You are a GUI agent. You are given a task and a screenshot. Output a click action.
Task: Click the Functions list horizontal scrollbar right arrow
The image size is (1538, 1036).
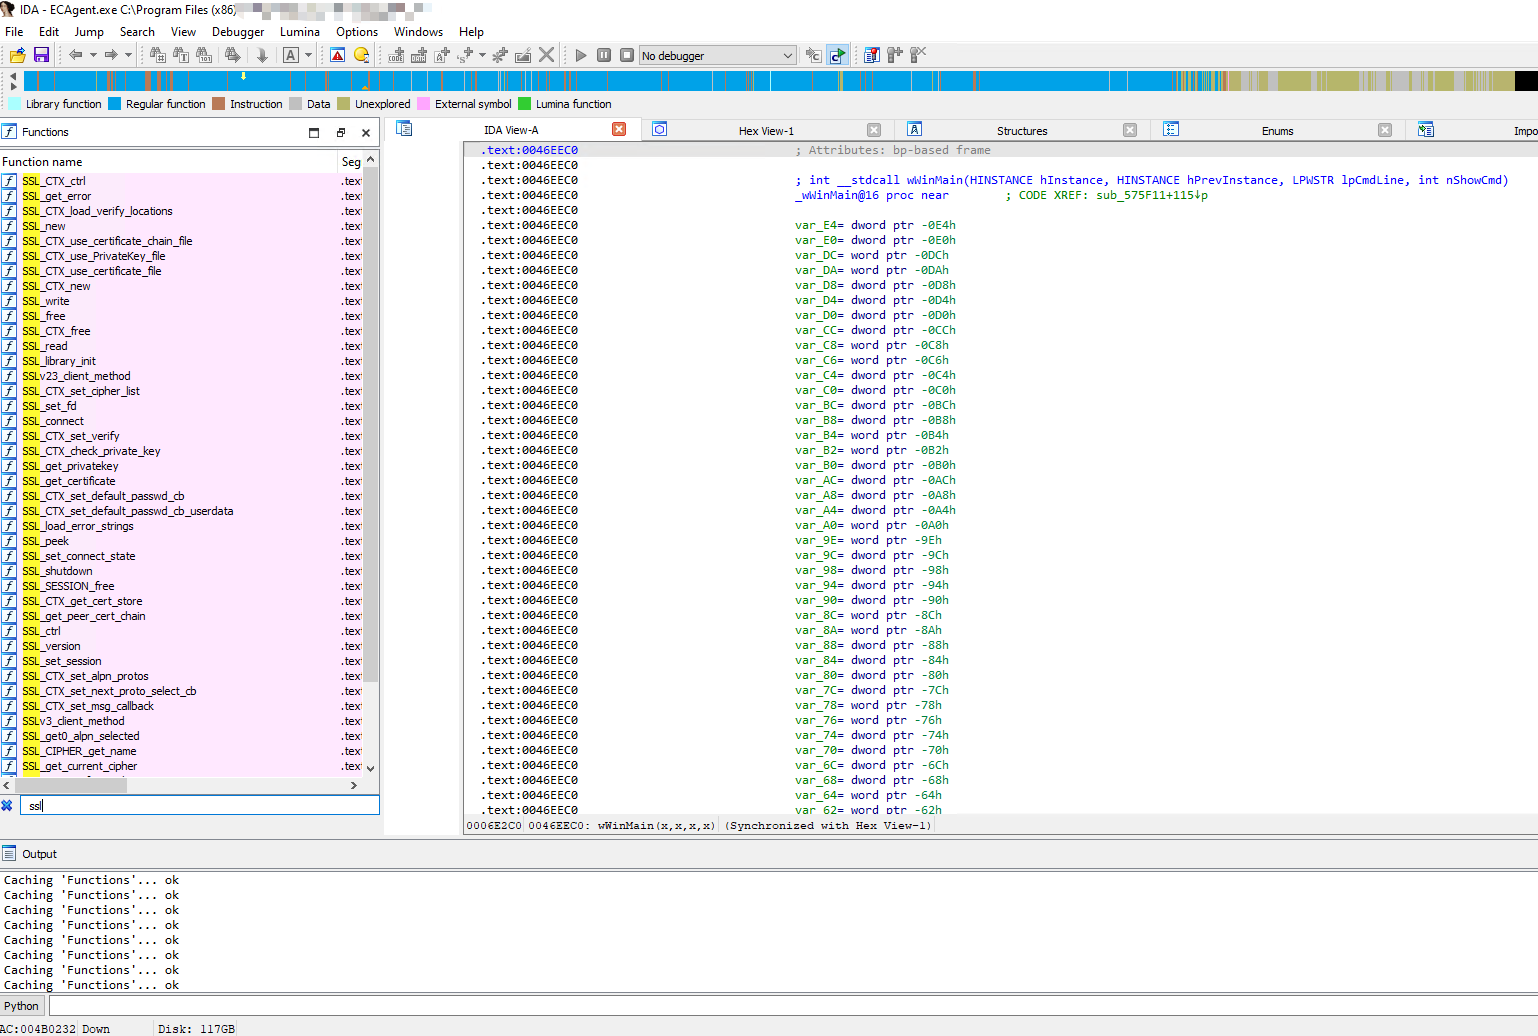click(354, 786)
